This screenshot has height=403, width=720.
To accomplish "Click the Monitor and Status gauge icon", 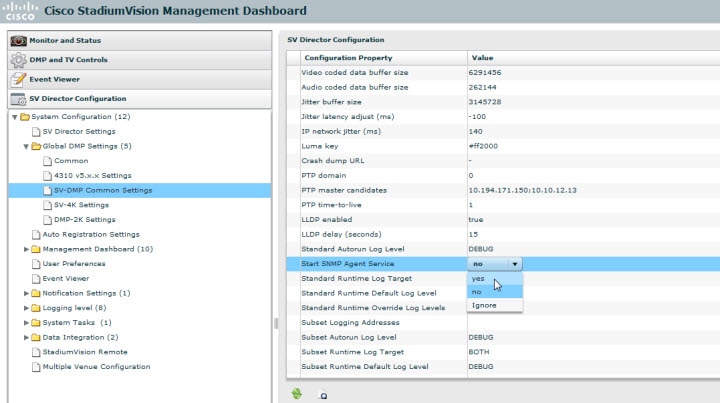I will [x=18, y=41].
